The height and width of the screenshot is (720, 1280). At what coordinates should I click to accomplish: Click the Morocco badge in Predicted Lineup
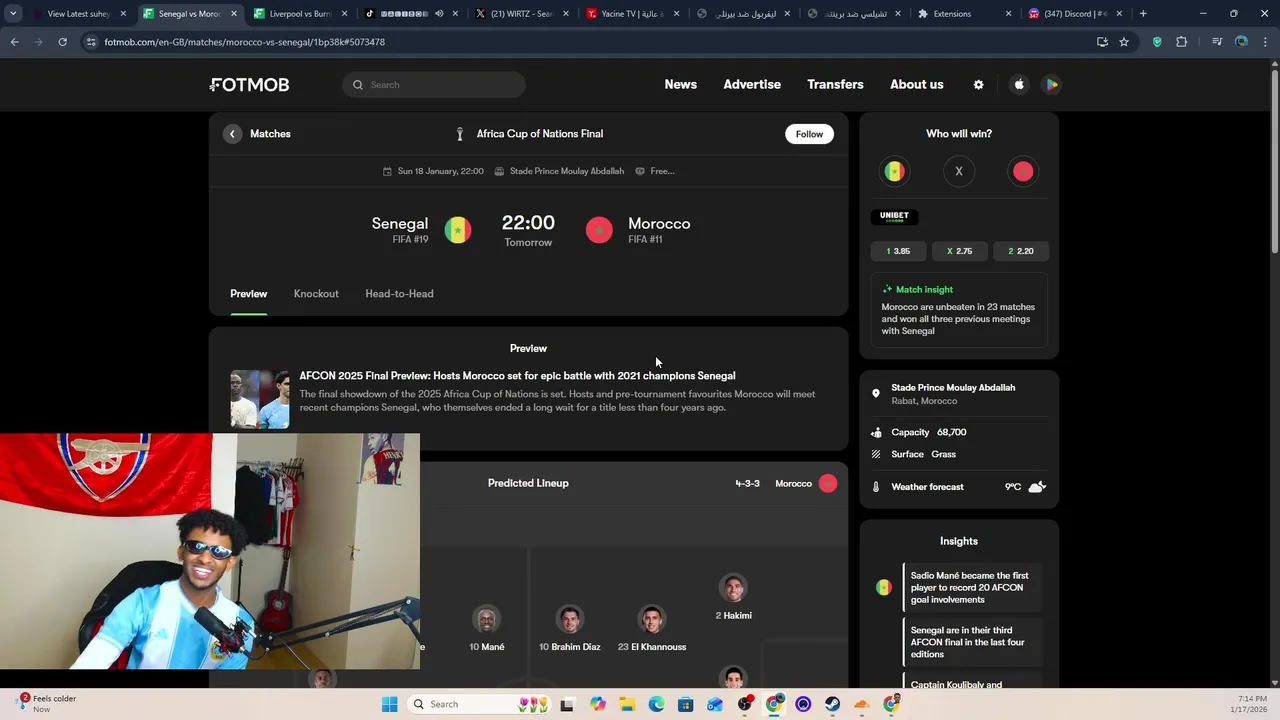[x=828, y=484]
